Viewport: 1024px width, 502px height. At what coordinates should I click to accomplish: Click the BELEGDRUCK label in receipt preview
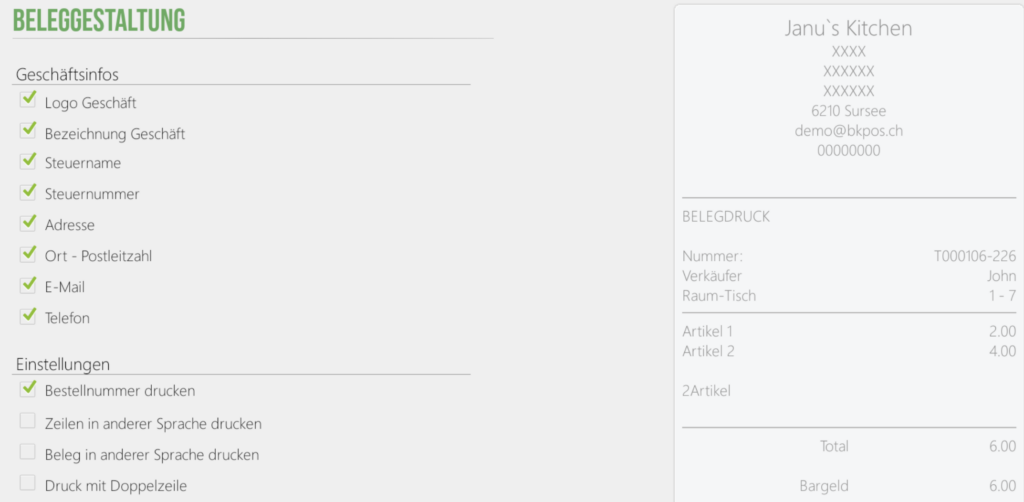point(726,217)
